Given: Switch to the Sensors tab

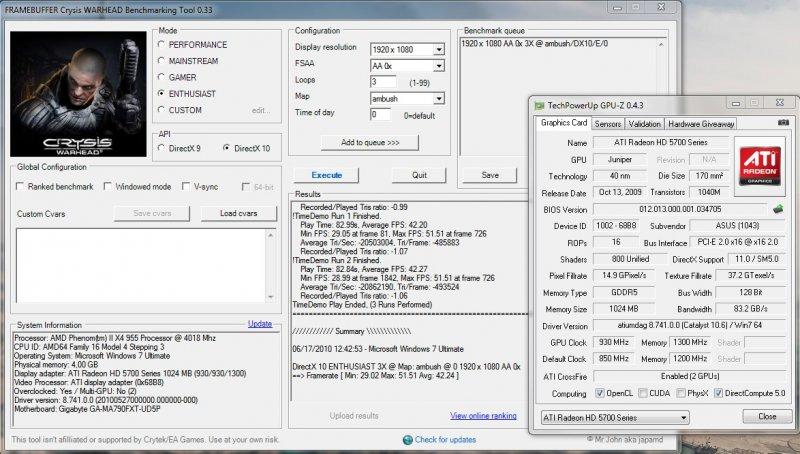Looking at the screenshot, I should click(608, 124).
